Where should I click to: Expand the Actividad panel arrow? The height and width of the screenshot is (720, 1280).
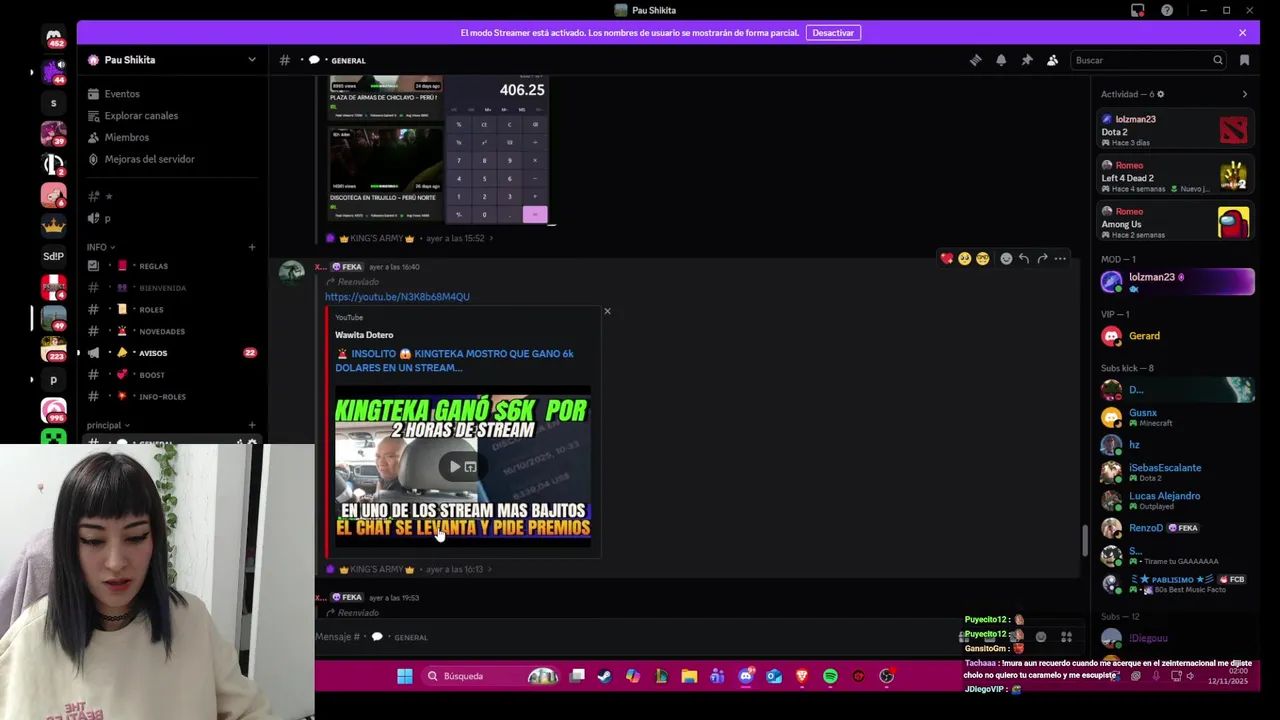click(x=1244, y=94)
